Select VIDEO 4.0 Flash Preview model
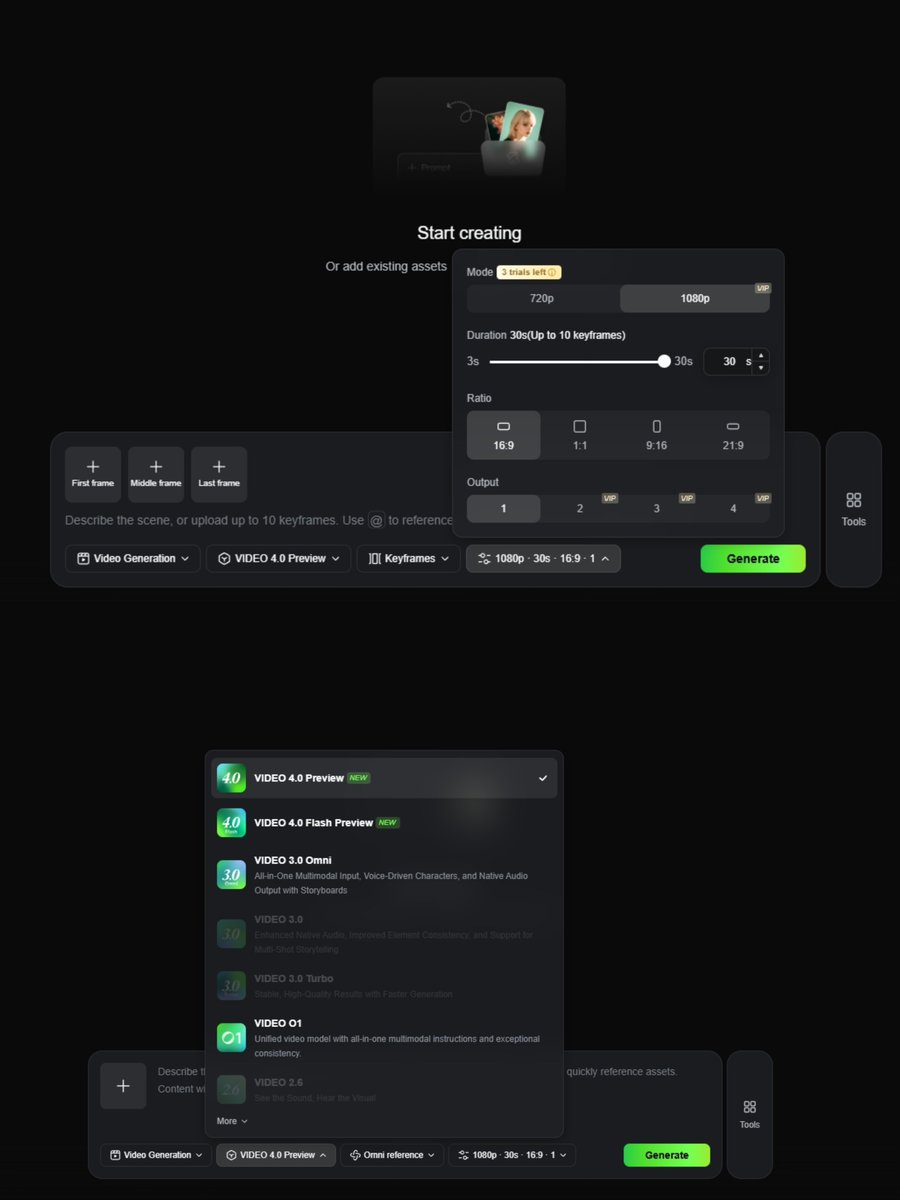This screenshot has width=900, height=1200. [x=384, y=823]
